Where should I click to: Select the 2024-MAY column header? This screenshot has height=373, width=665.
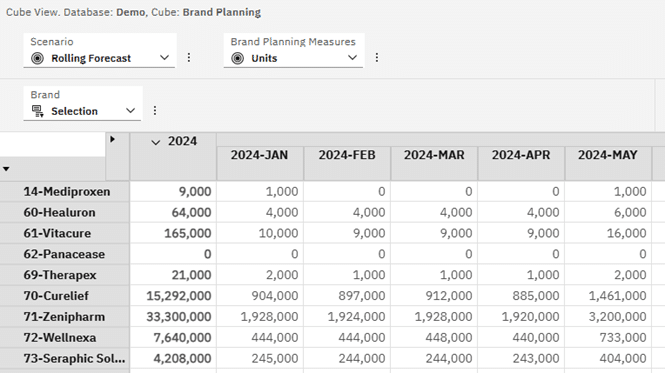pos(608,163)
